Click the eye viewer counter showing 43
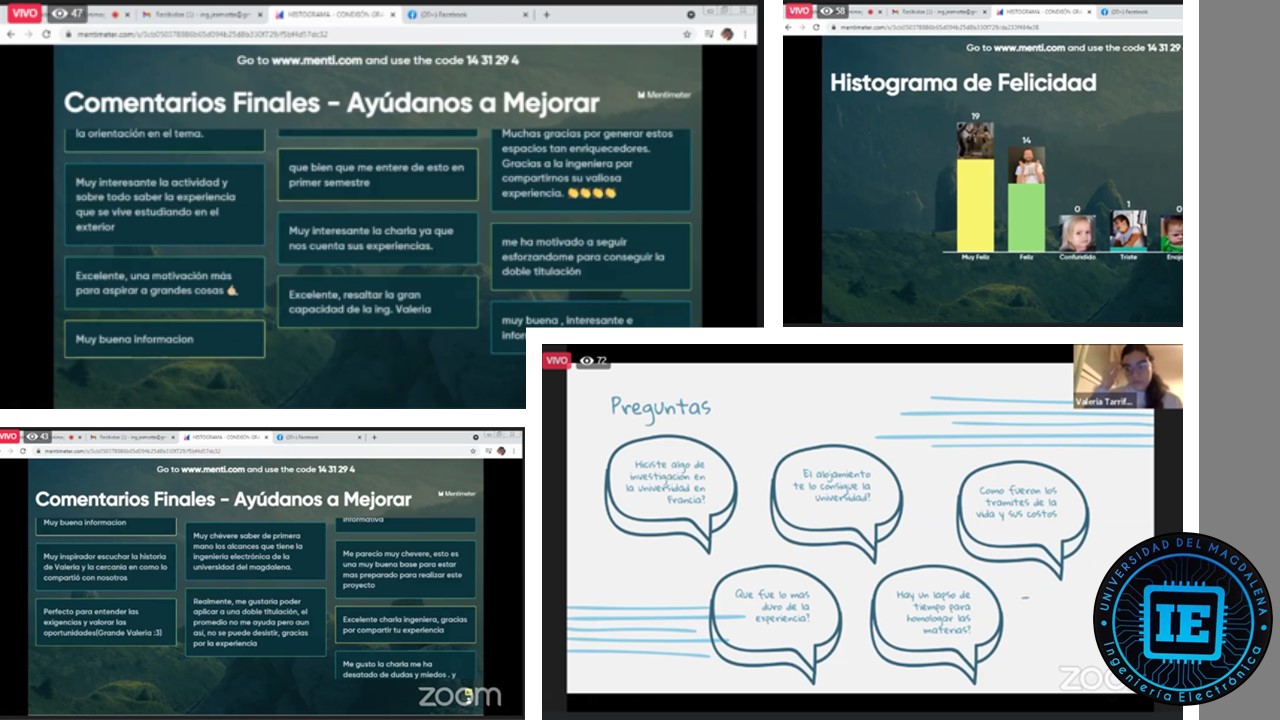 pyautogui.click(x=38, y=436)
